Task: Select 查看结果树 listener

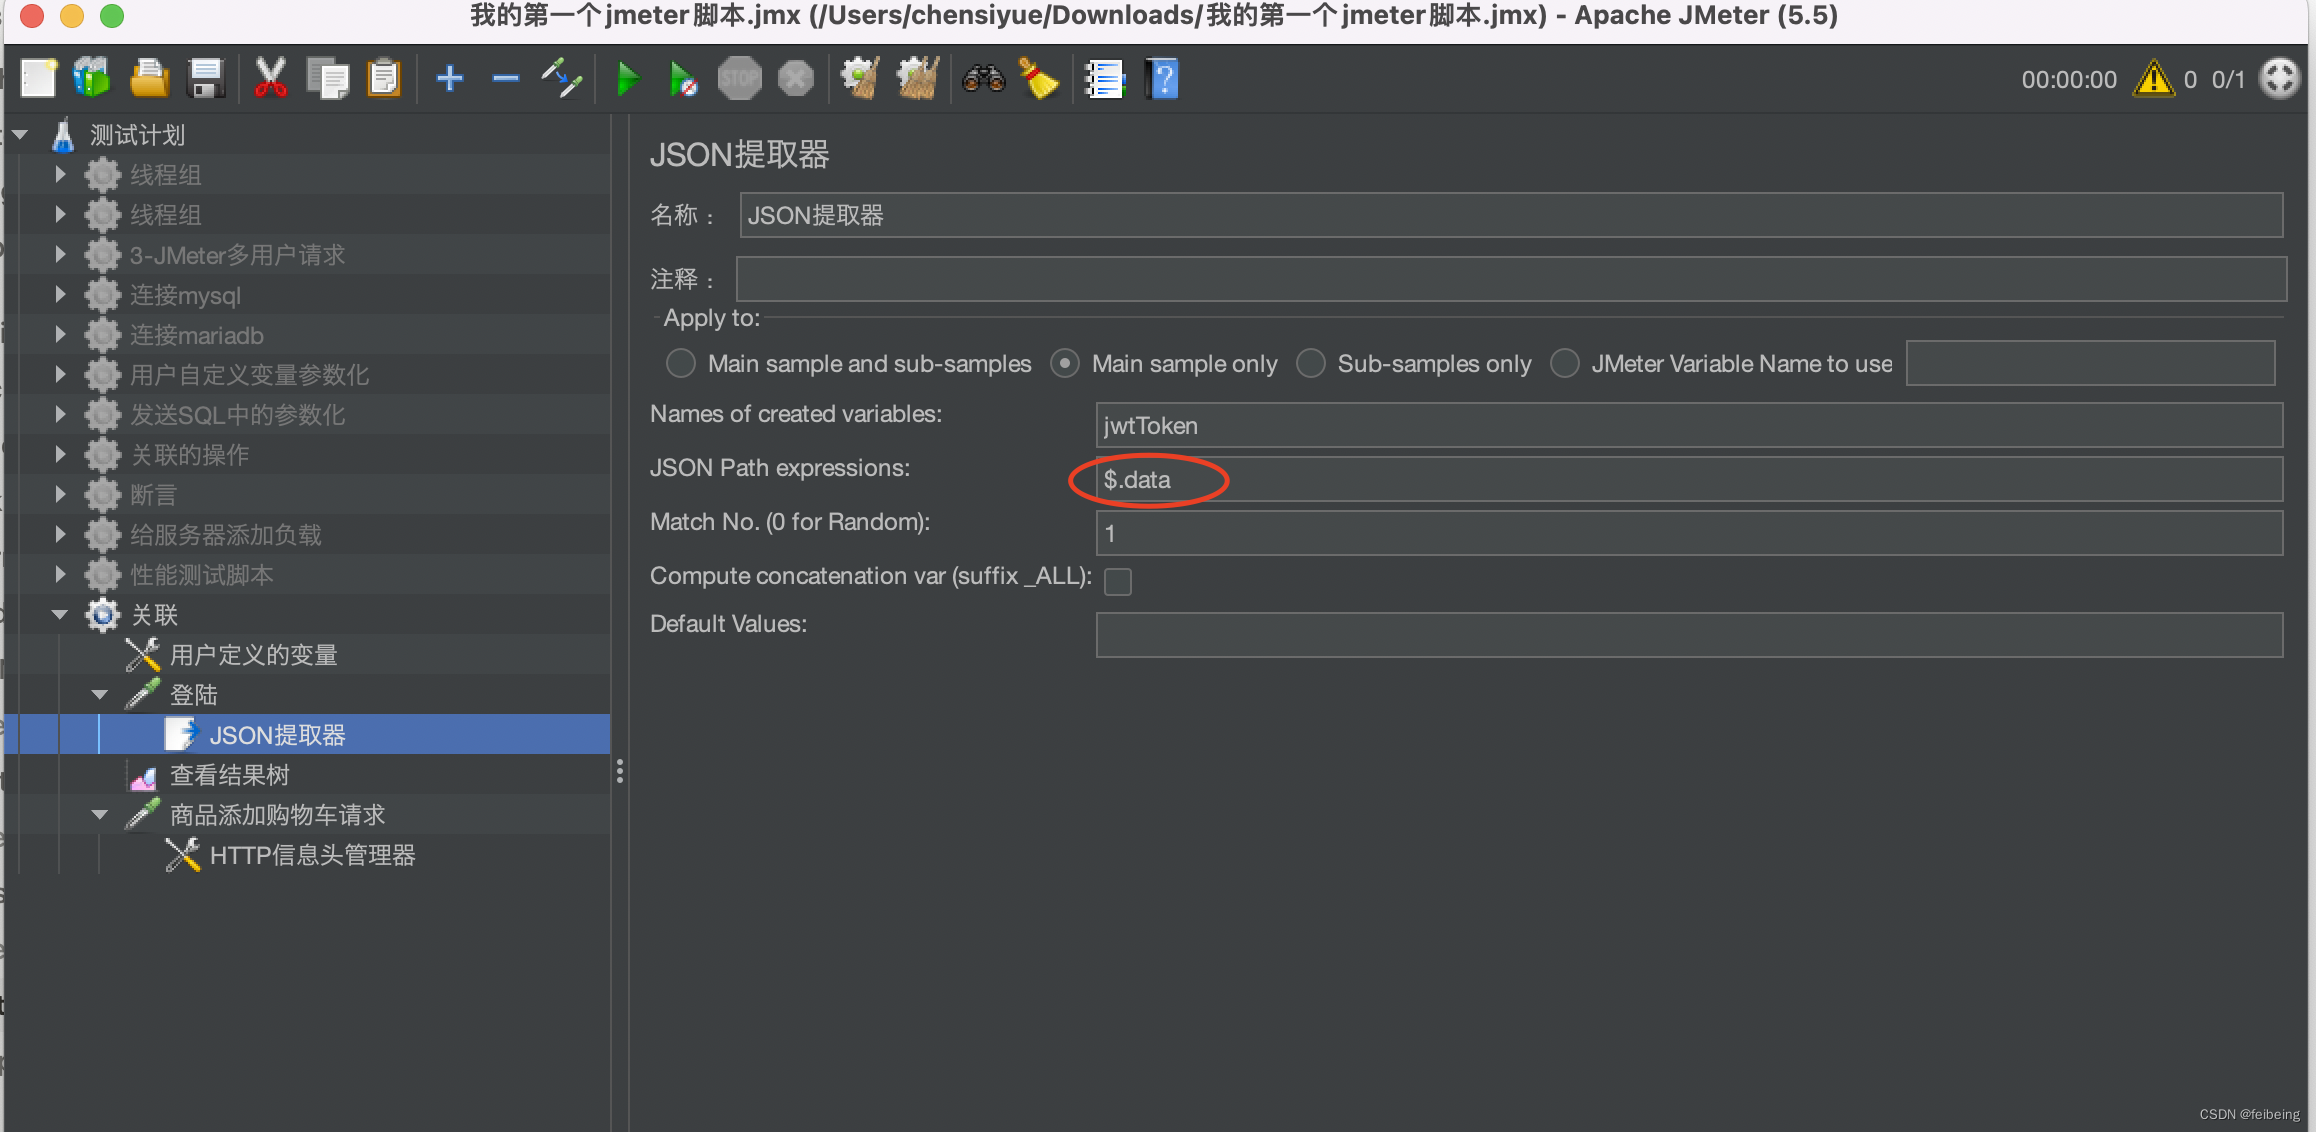Action: pos(230,775)
